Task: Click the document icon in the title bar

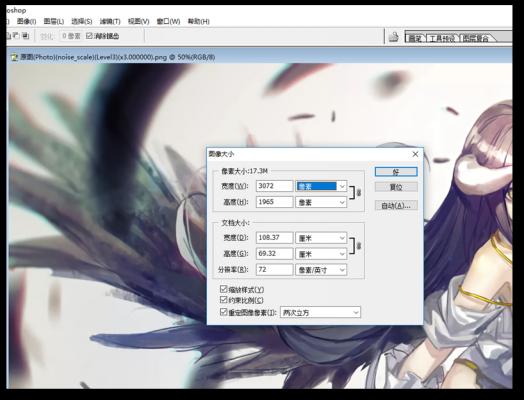Action: coord(14,57)
